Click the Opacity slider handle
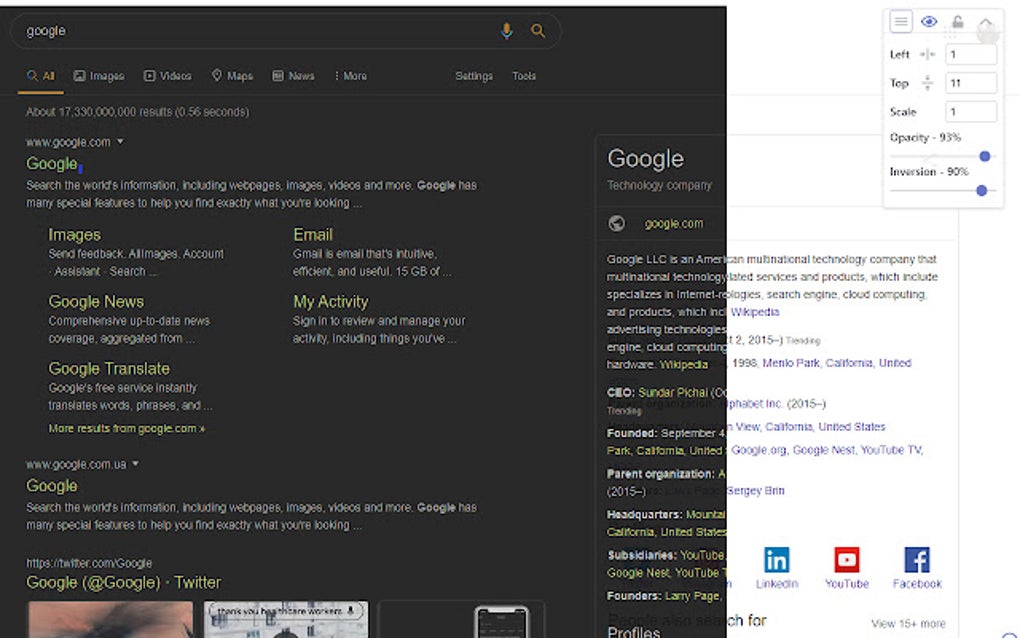This screenshot has width=1020, height=638. [x=985, y=156]
